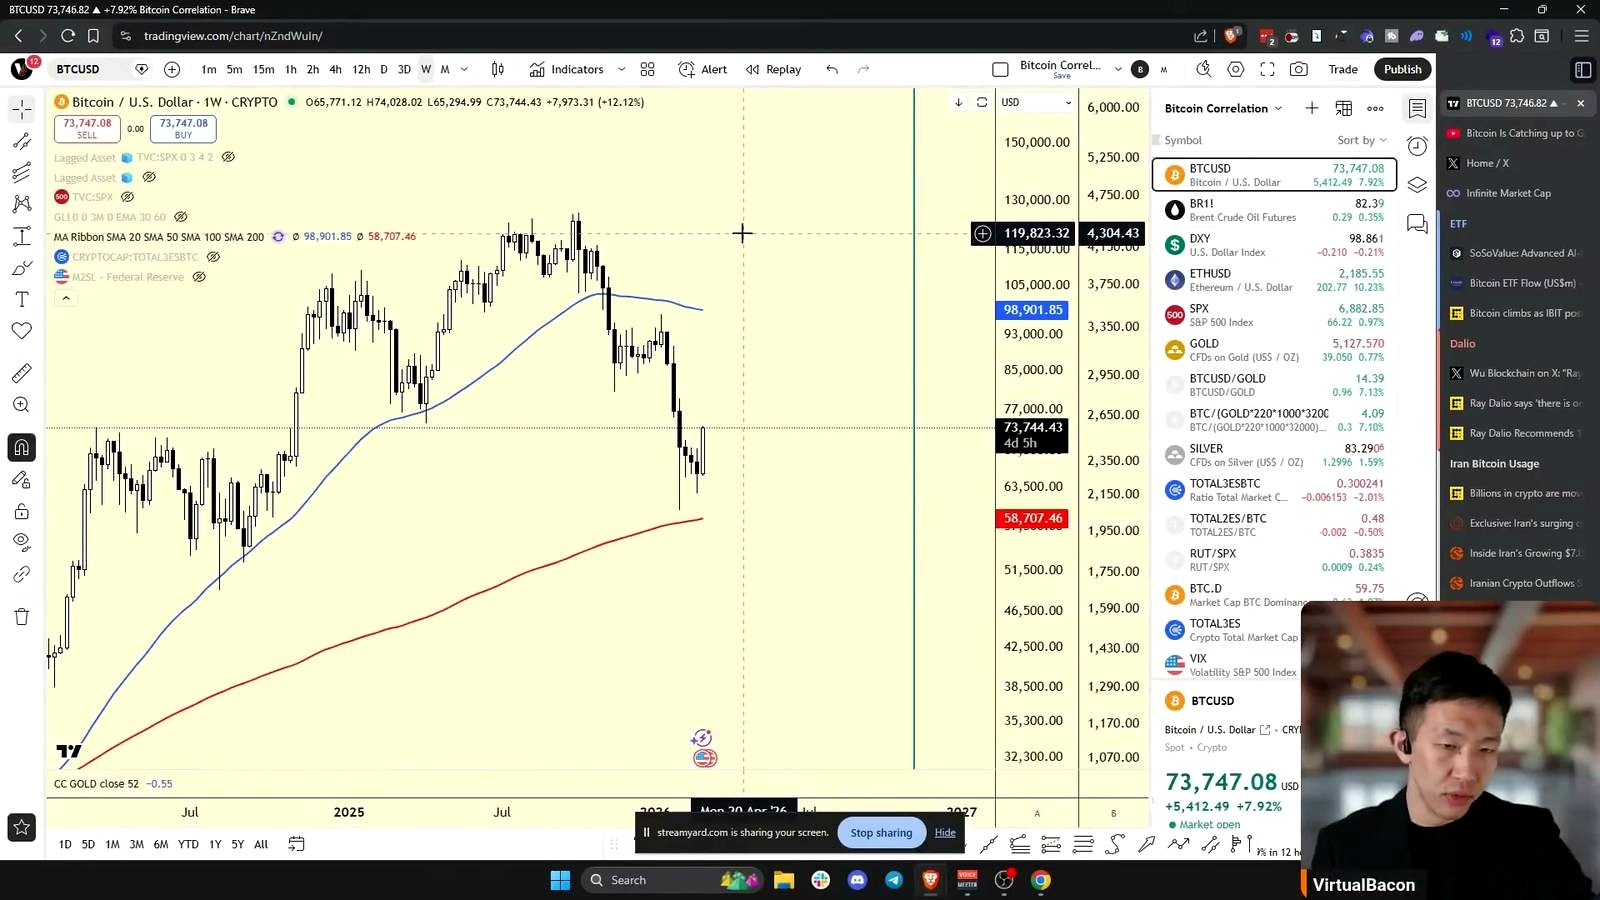This screenshot has height=900, width=1600.
Task: Undo the last chart action
Action: click(x=832, y=69)
